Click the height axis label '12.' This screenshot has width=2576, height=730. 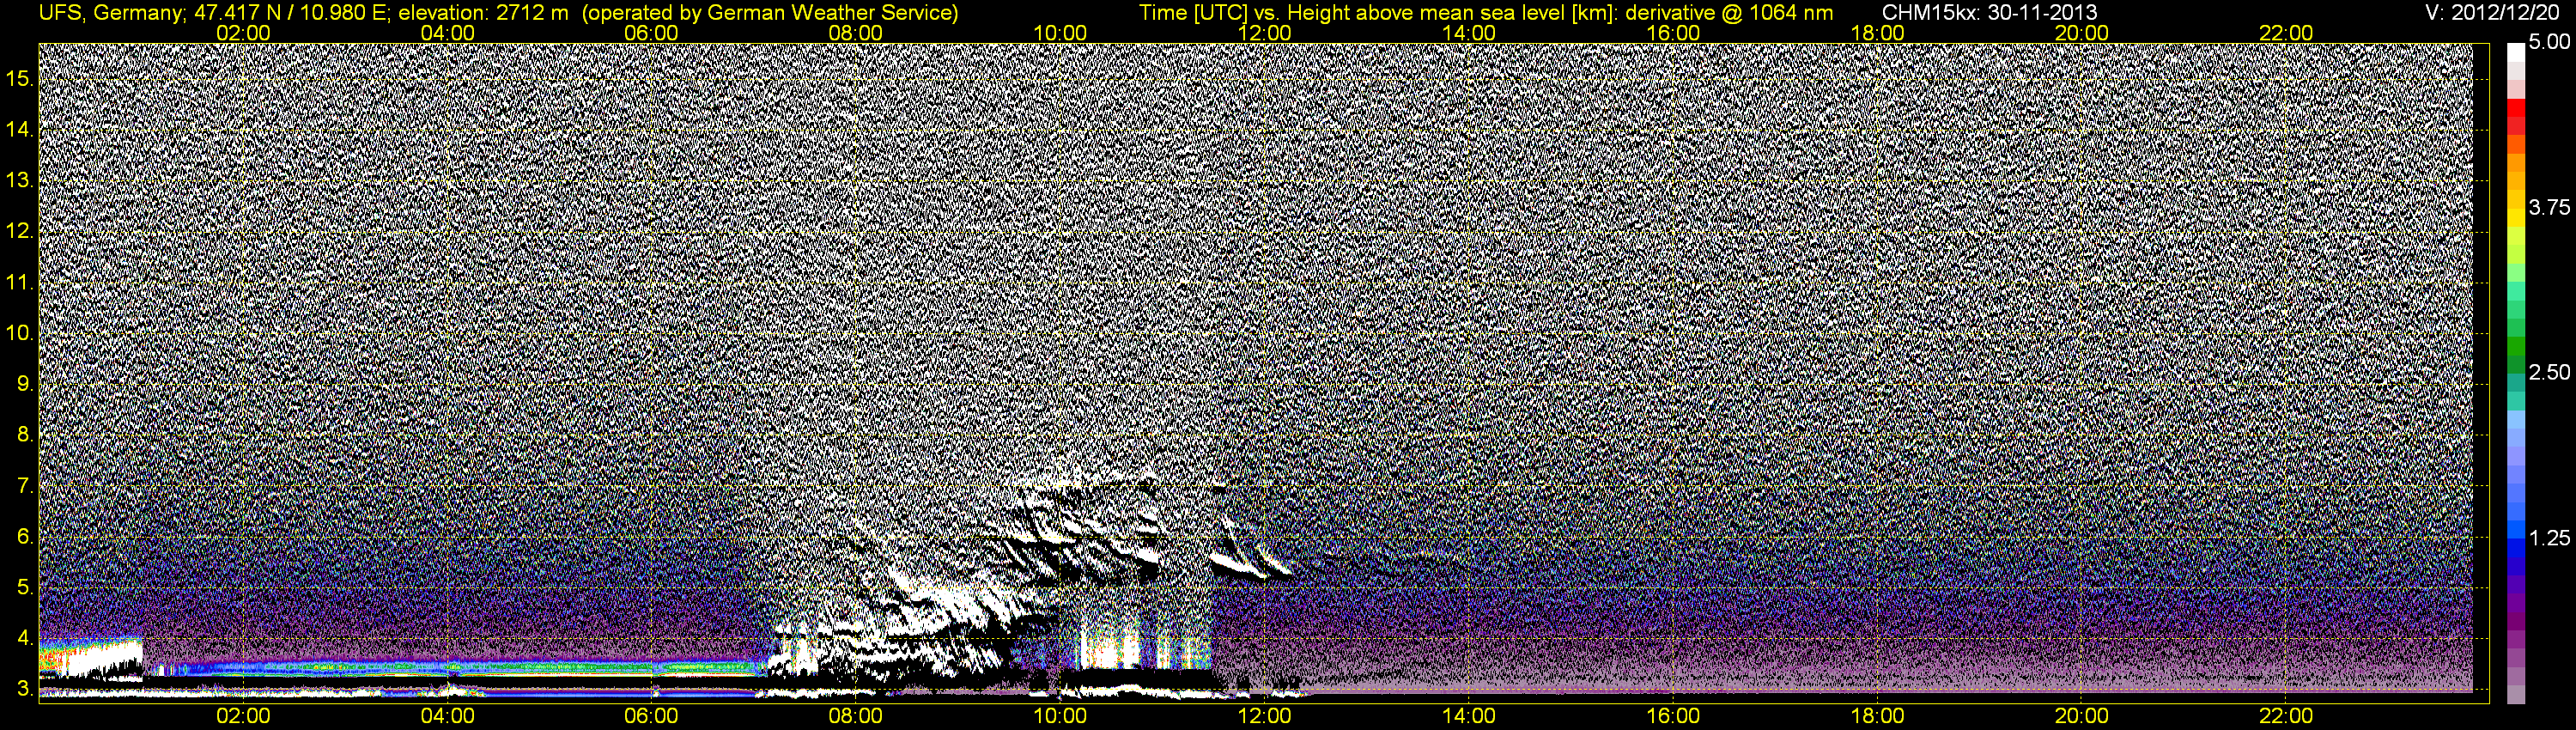click(20, 231)
